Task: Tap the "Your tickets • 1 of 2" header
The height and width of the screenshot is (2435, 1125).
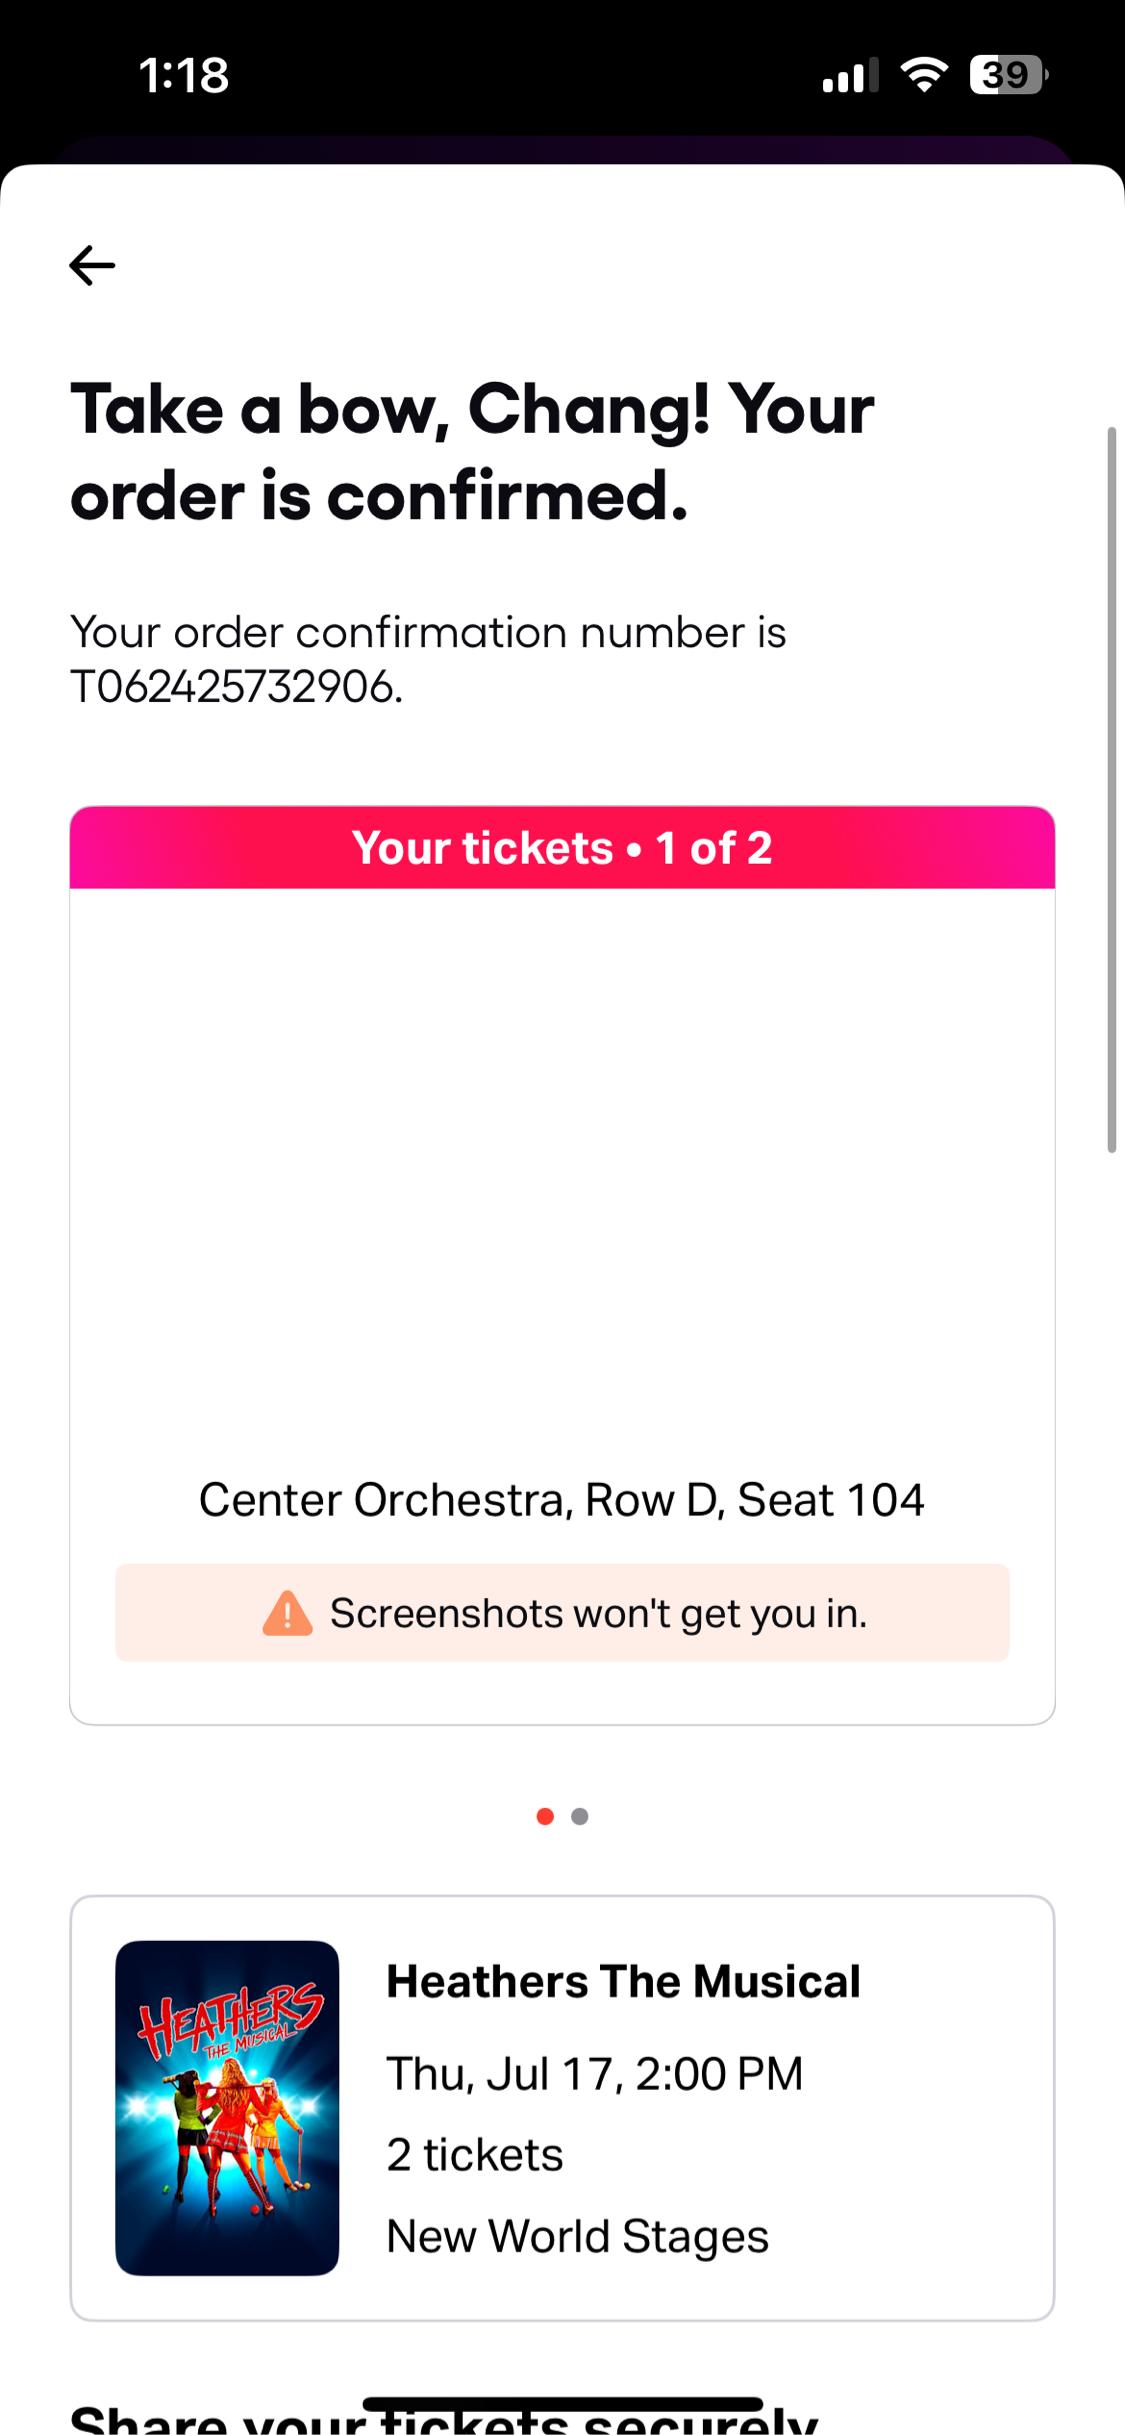Action: pos(562,848)
